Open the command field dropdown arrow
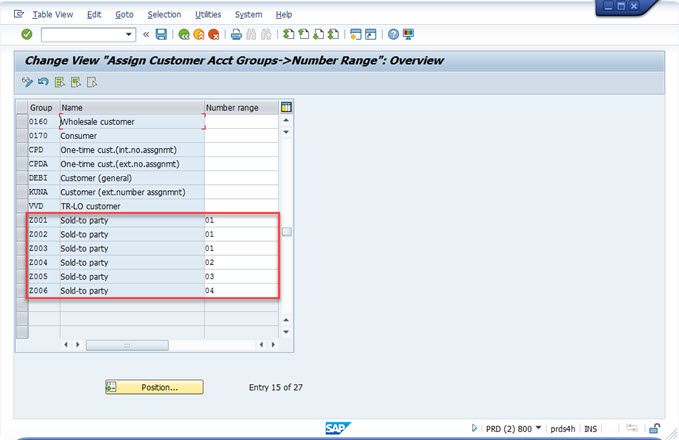The height and width of the screenshot is (440, 679). tap(129, 34)
